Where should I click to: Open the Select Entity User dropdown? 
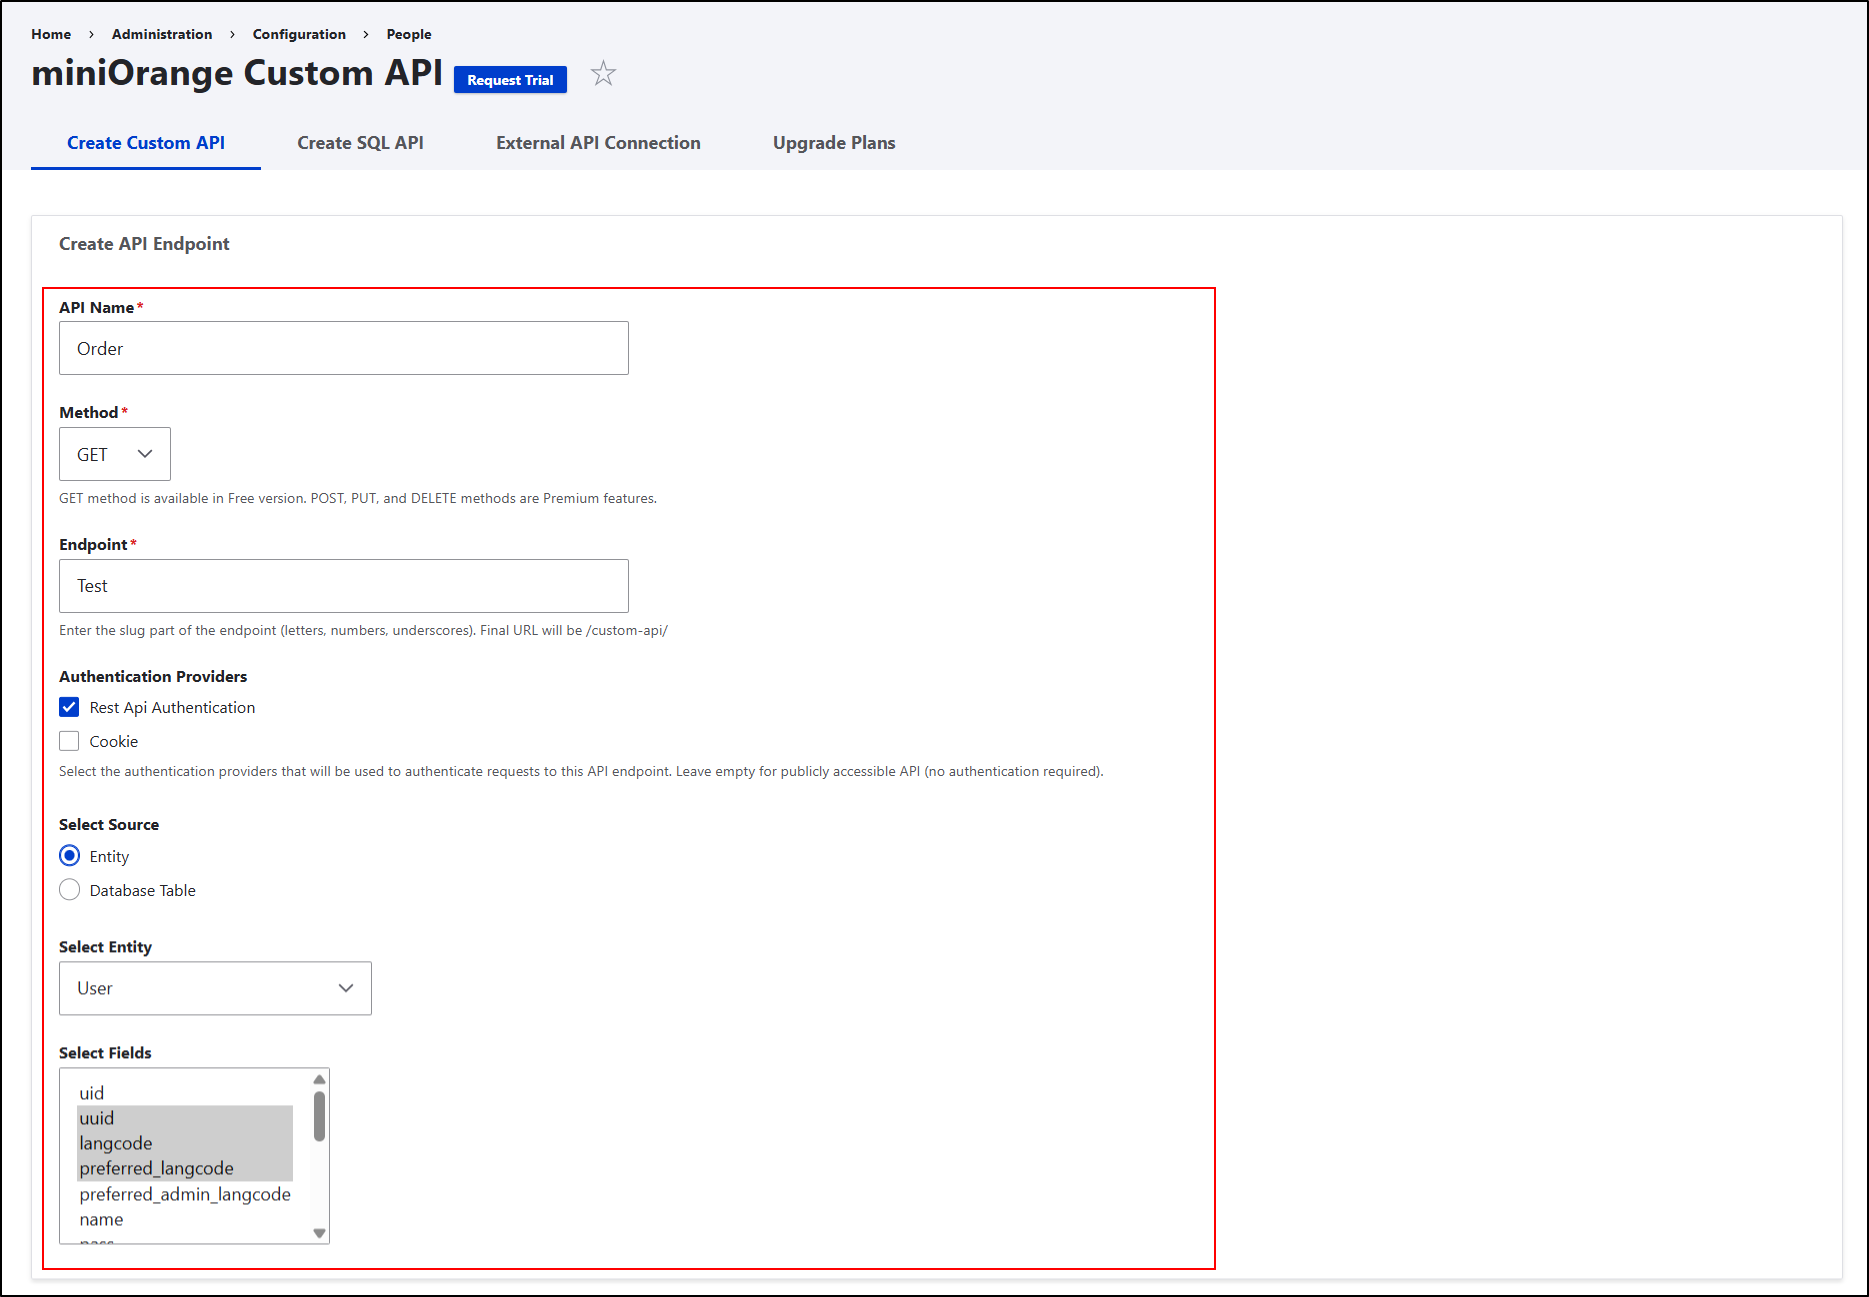click(x=215, y=988)
